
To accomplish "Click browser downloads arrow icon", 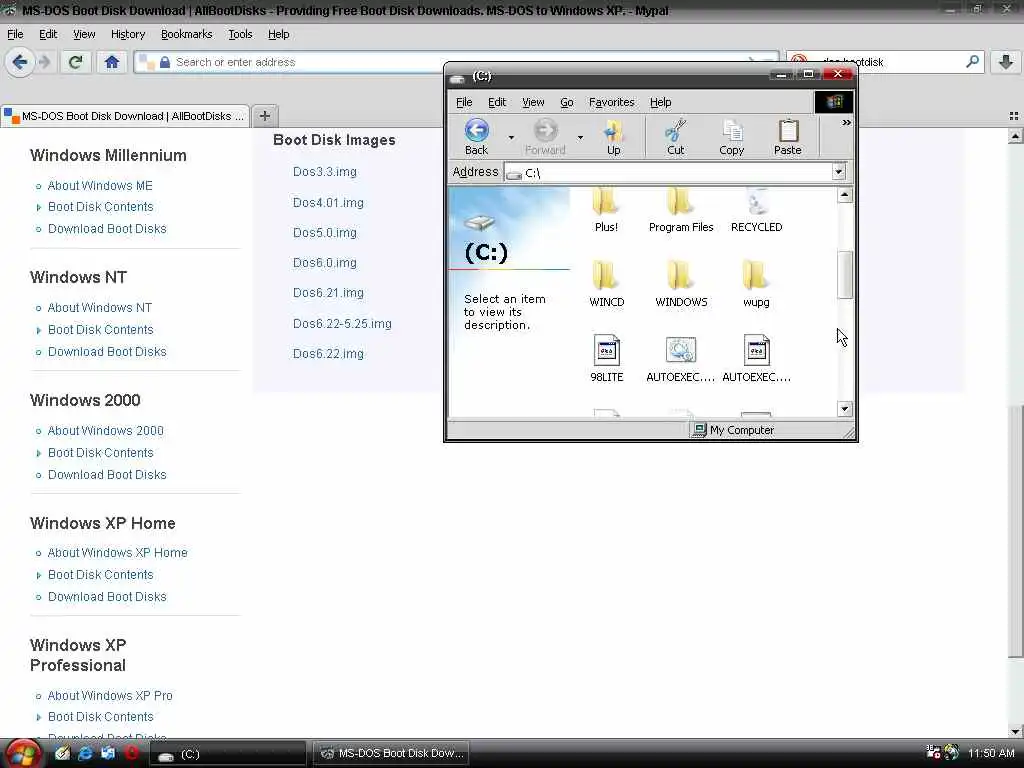I will coord(1006,63).
